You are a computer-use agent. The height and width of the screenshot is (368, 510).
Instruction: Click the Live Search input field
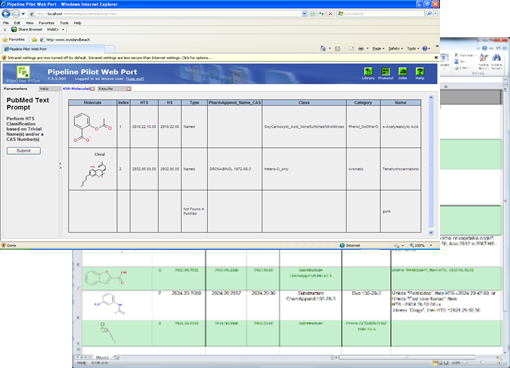383,14
